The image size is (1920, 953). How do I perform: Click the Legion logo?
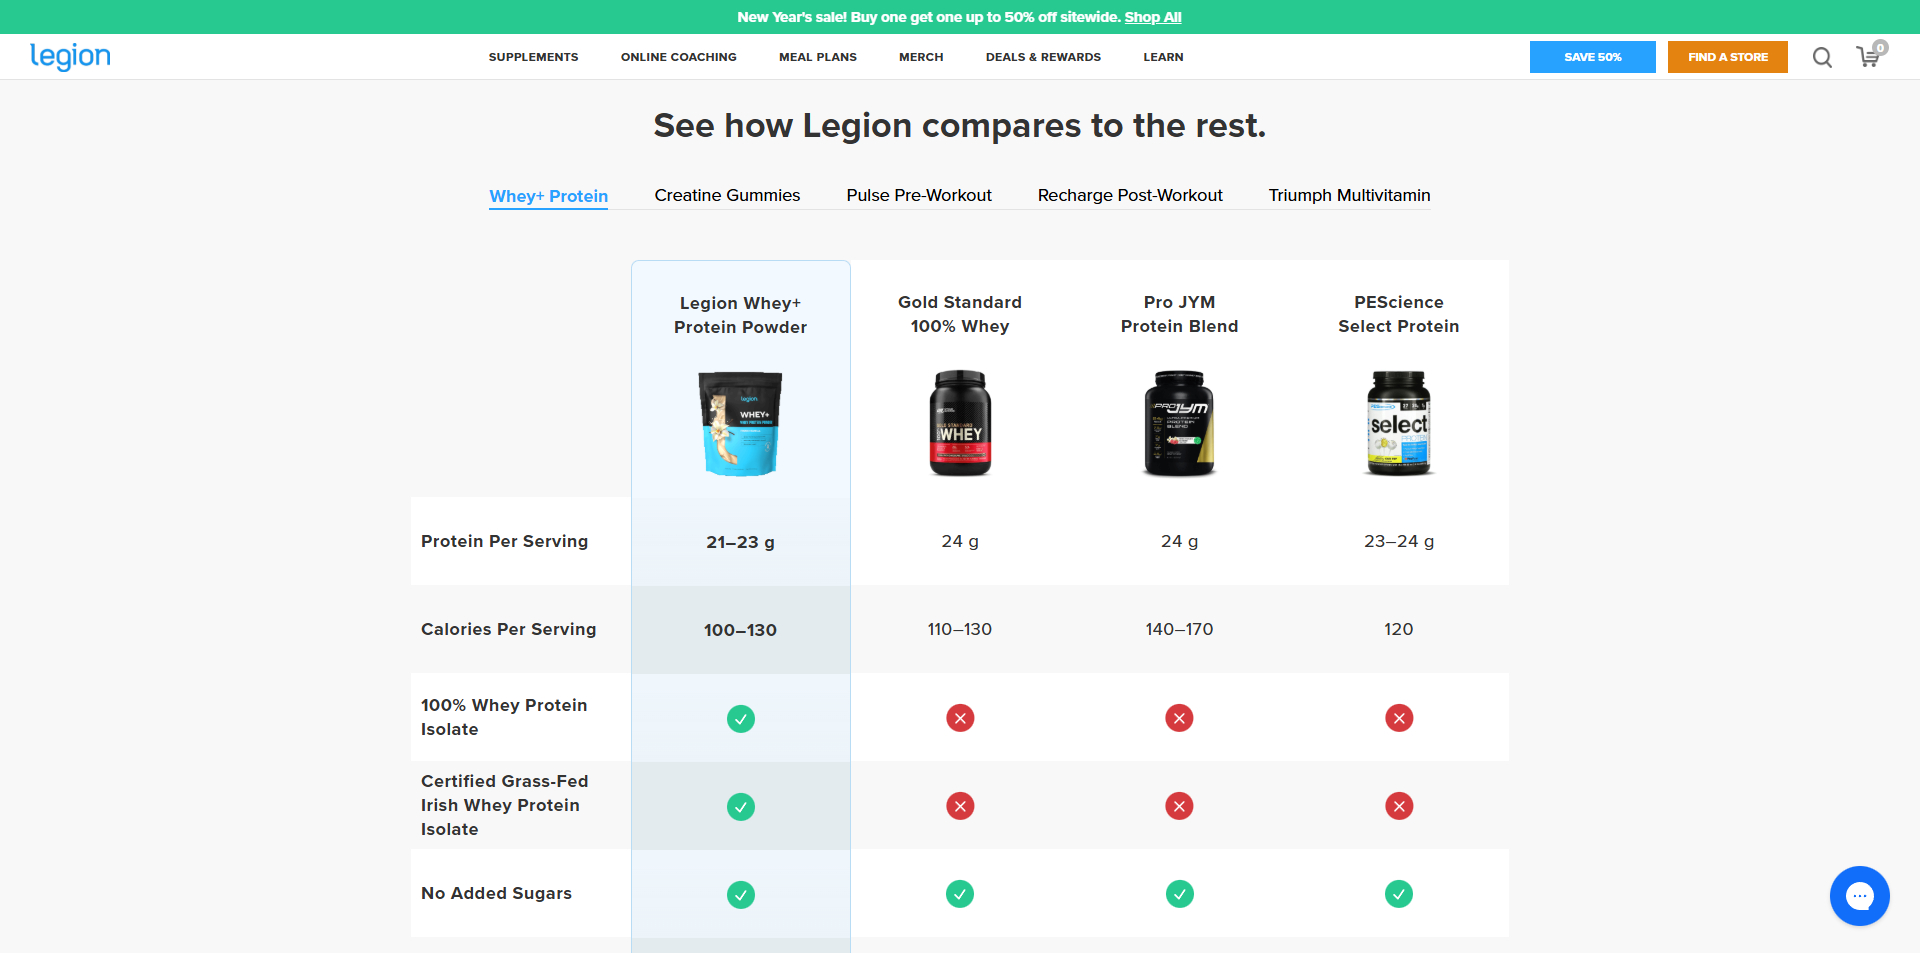[x=70, y=57]
